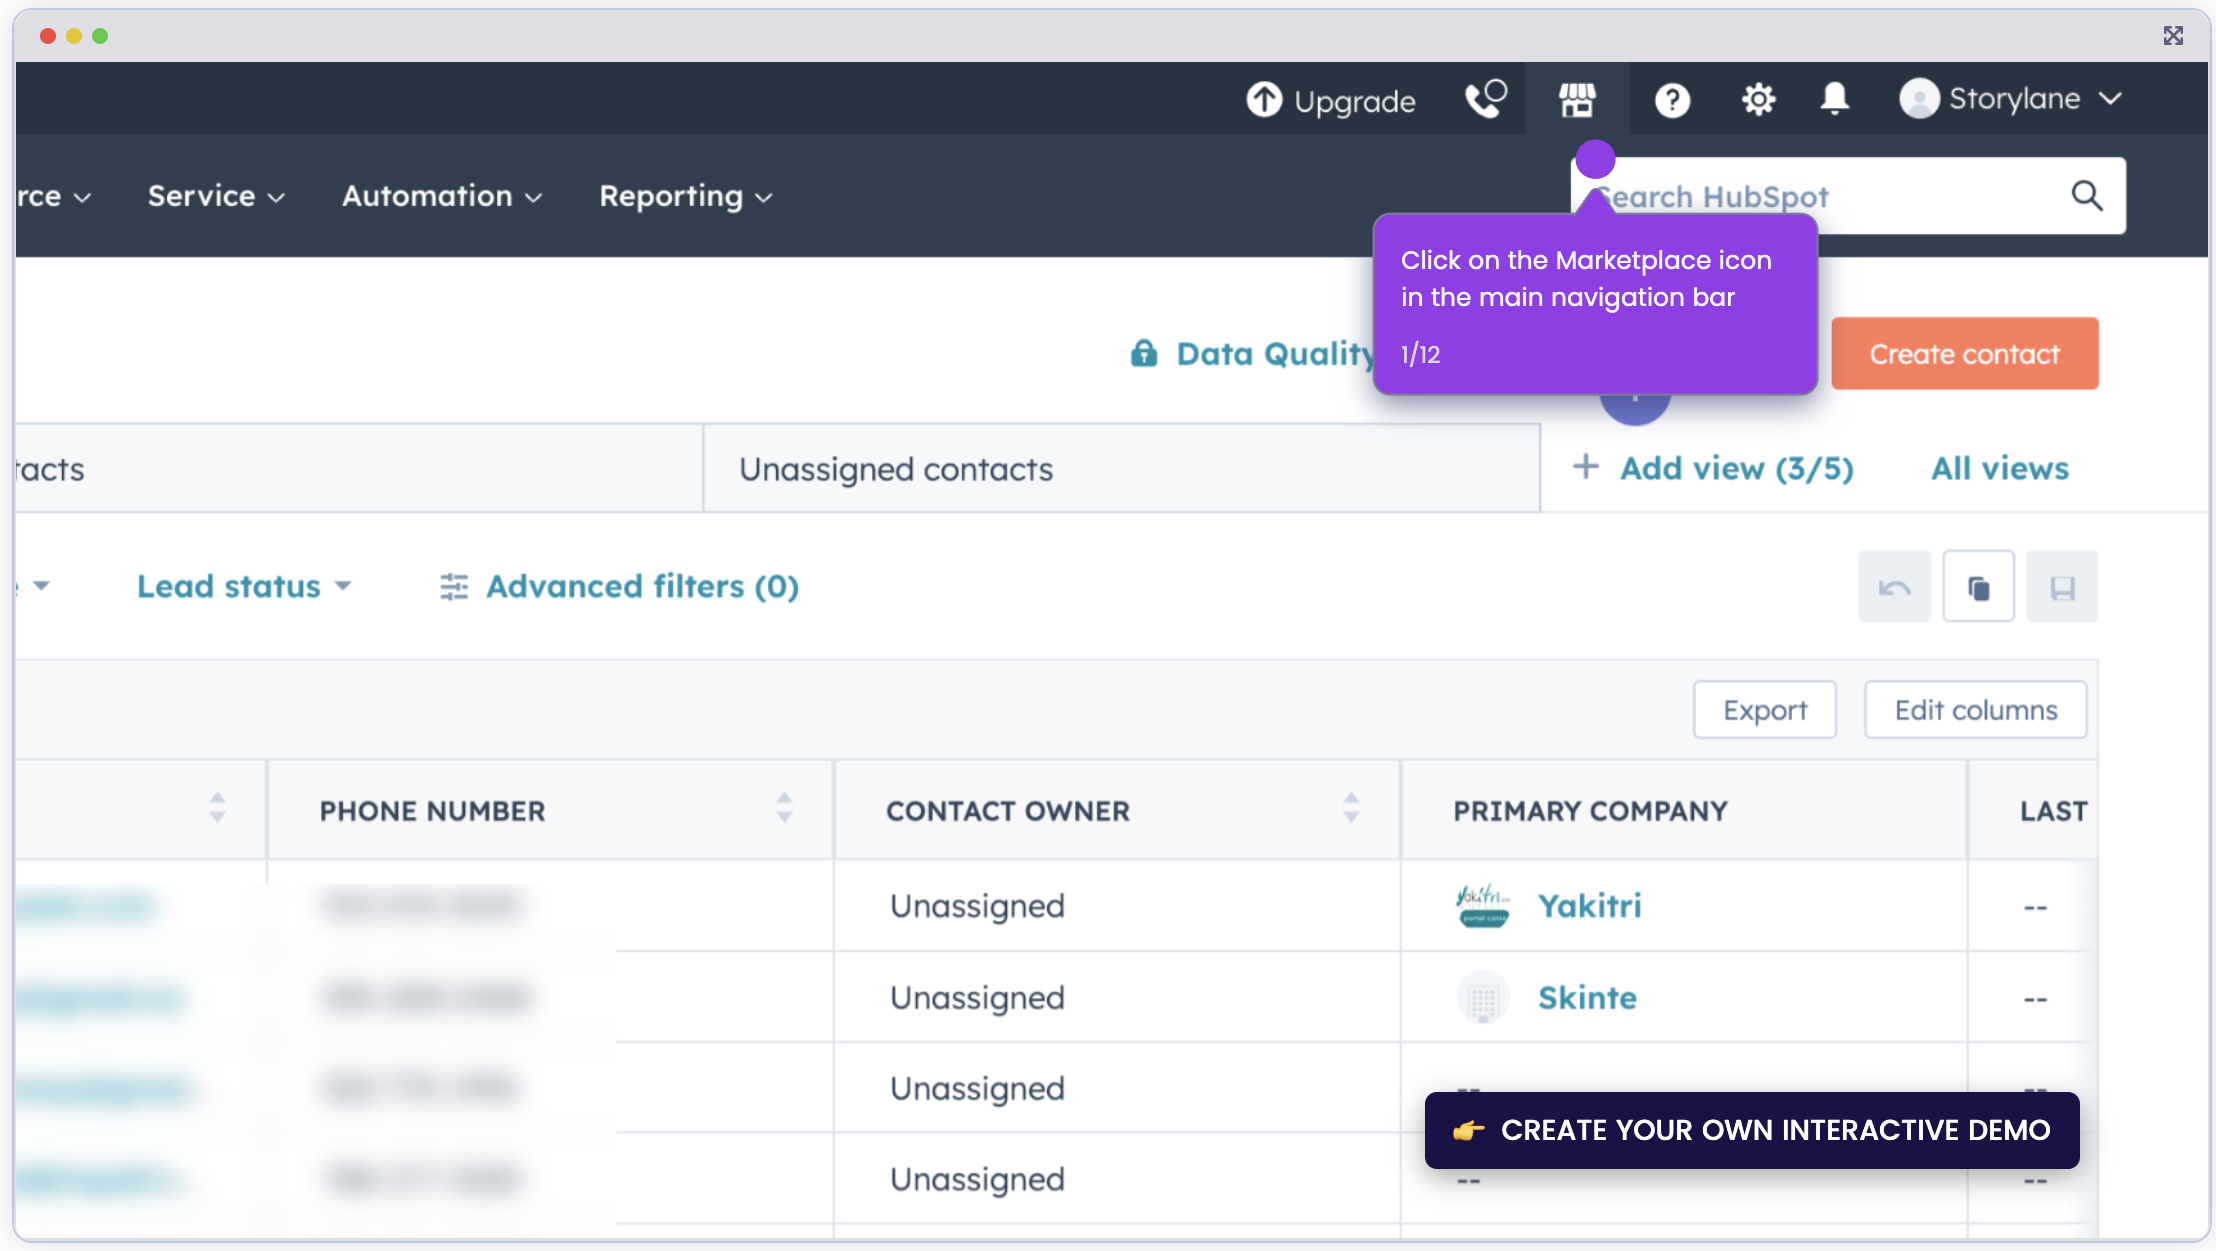2216x1251 pixels.
Task: Open Settings using the gear icon
Action: (1758, 99)
